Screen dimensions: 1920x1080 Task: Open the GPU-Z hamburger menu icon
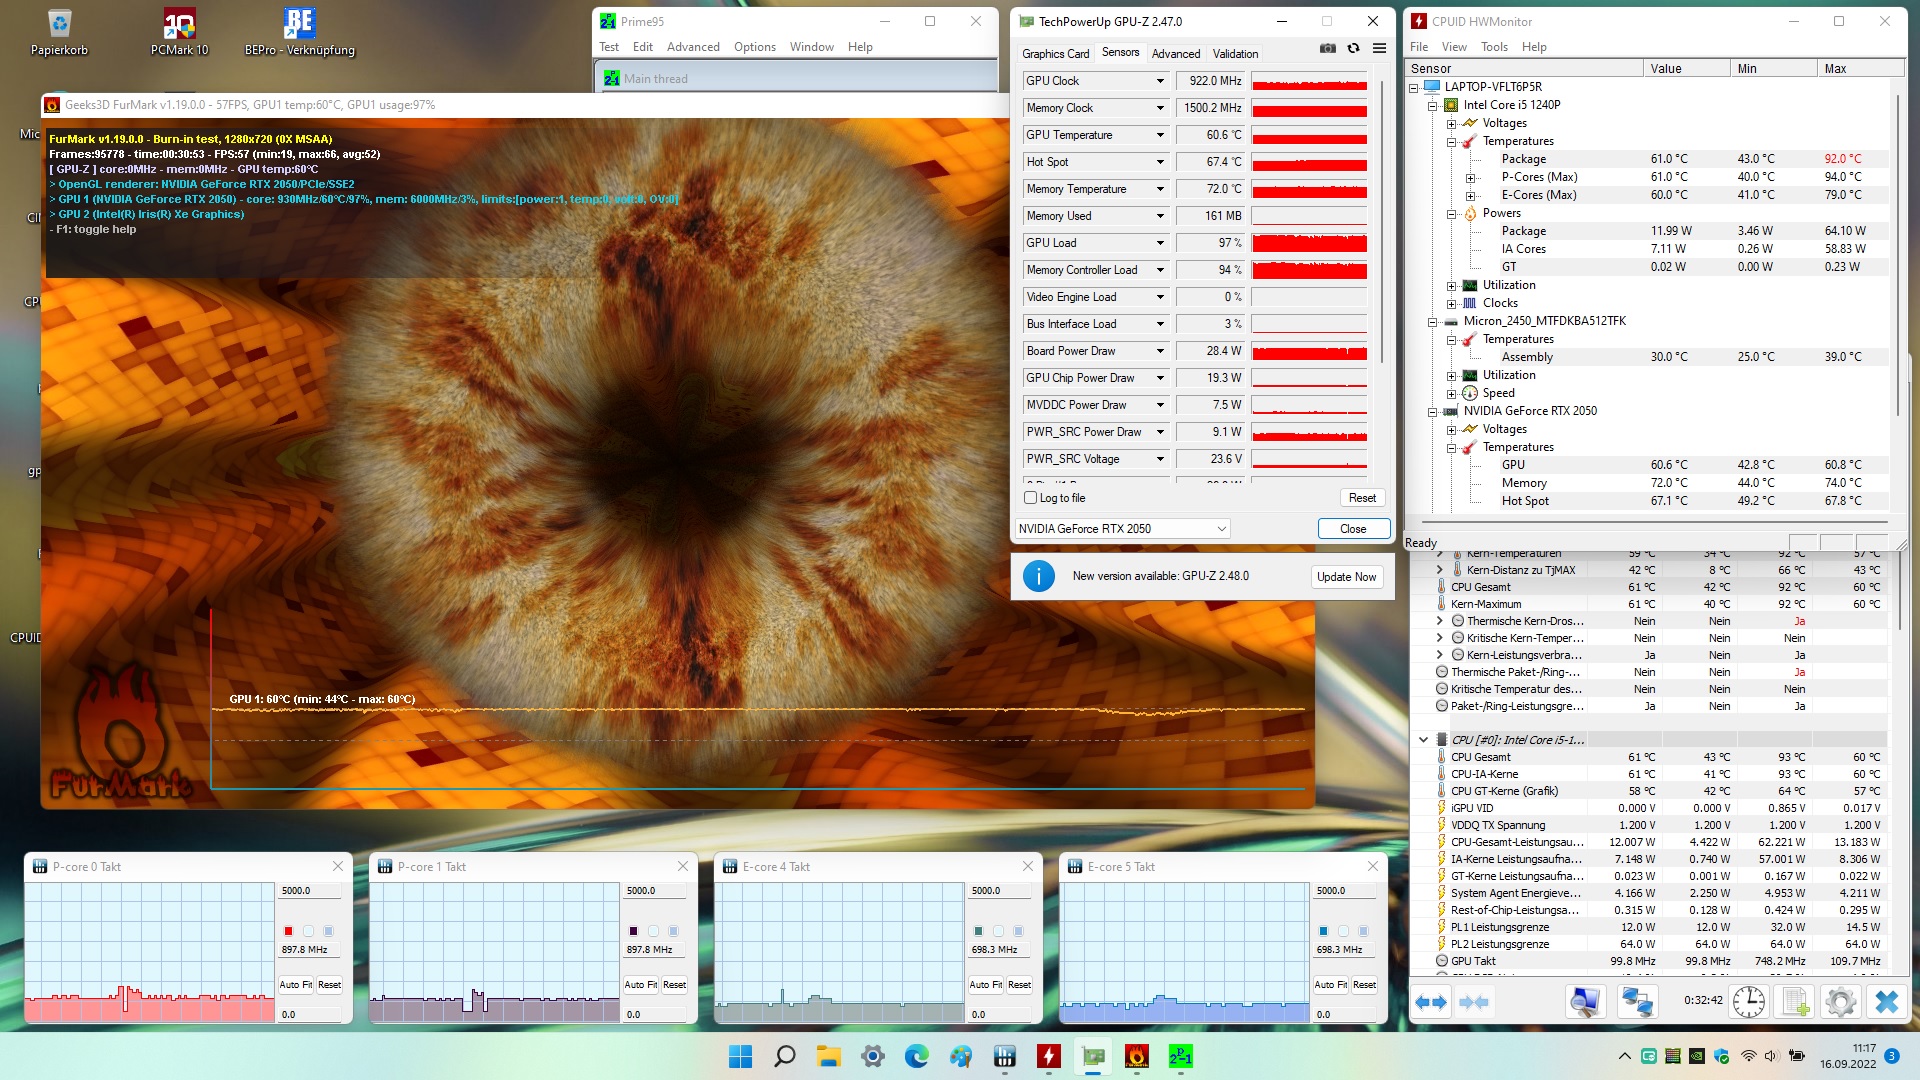coord(1379,48)
